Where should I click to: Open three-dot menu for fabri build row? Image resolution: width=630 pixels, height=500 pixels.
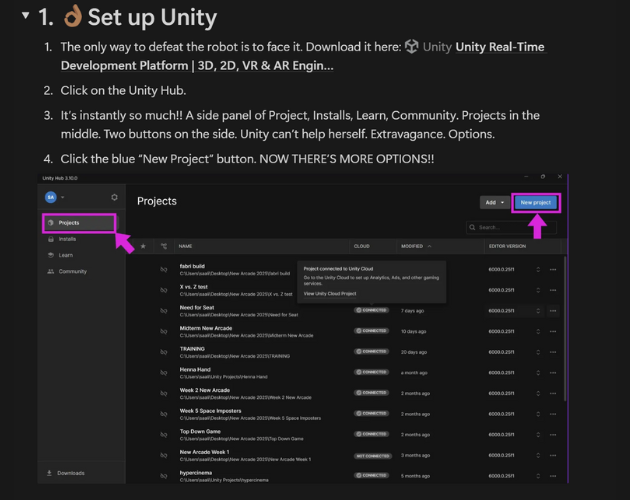pyautogui.click(x=553, y=270)
